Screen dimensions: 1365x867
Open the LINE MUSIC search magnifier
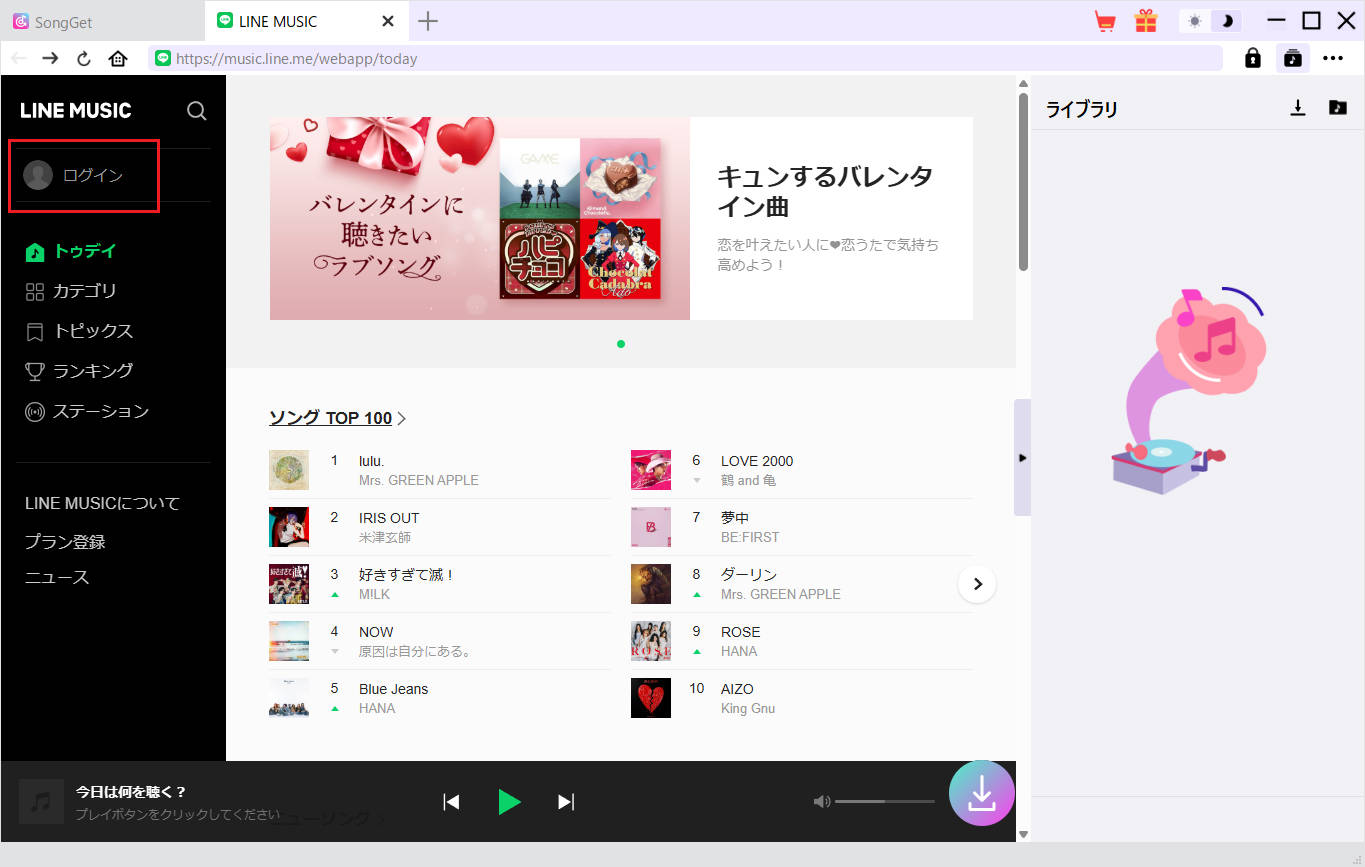pyautogui.click(x=196, y=111)
